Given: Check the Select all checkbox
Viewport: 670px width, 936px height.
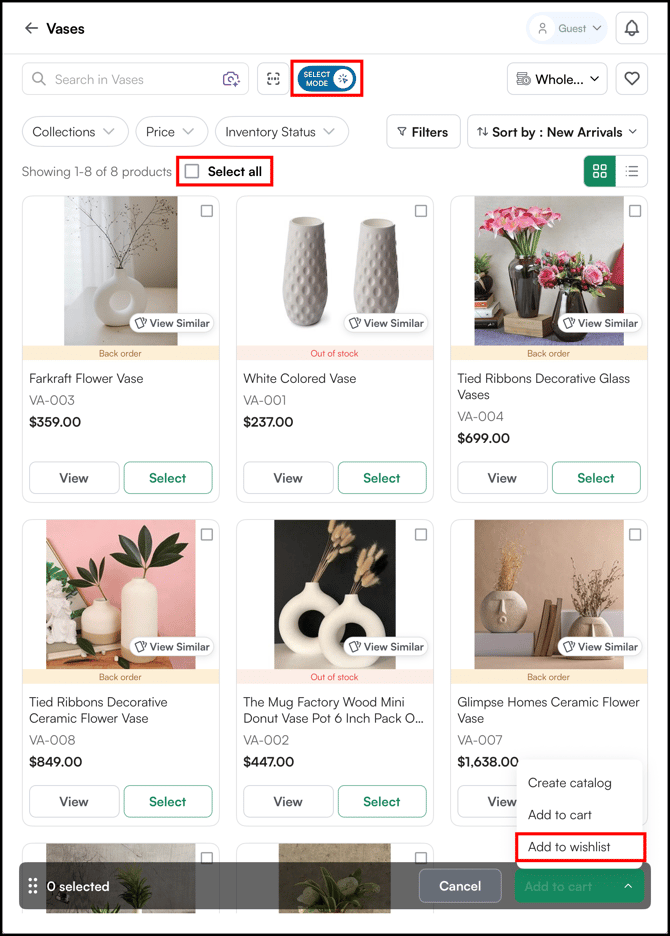Looking at the screenshot, I should pos(192,172).
